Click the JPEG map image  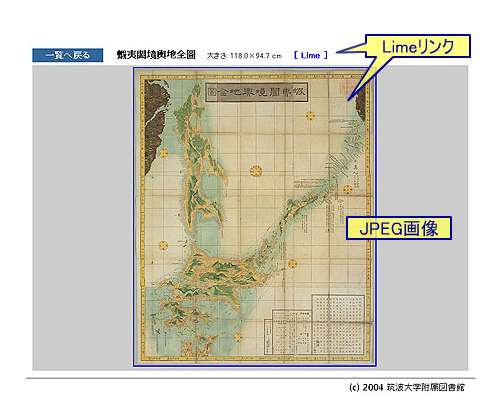pyautogui.click(x=255, y=217)
